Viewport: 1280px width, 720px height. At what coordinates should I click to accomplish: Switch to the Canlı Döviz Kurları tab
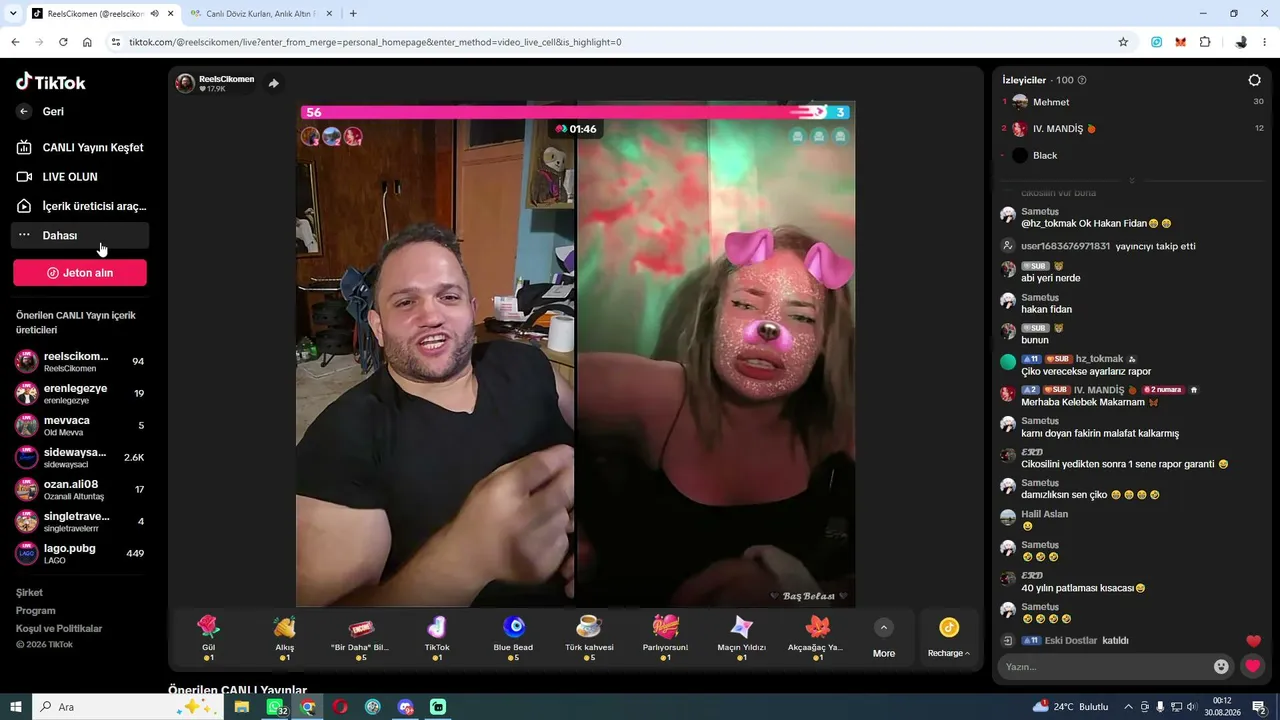[x=260, y=14]
